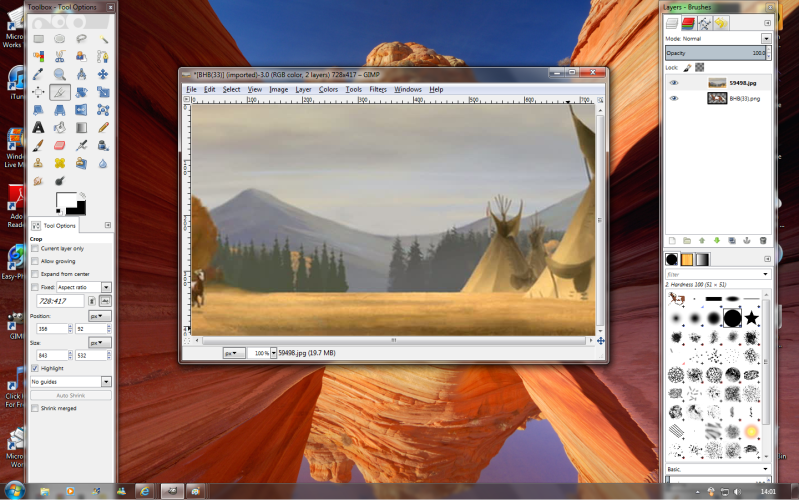Select the Airbrush tool
Image resolution: width=799 pixels, height=504 pixels.
(x=81, y=146)
